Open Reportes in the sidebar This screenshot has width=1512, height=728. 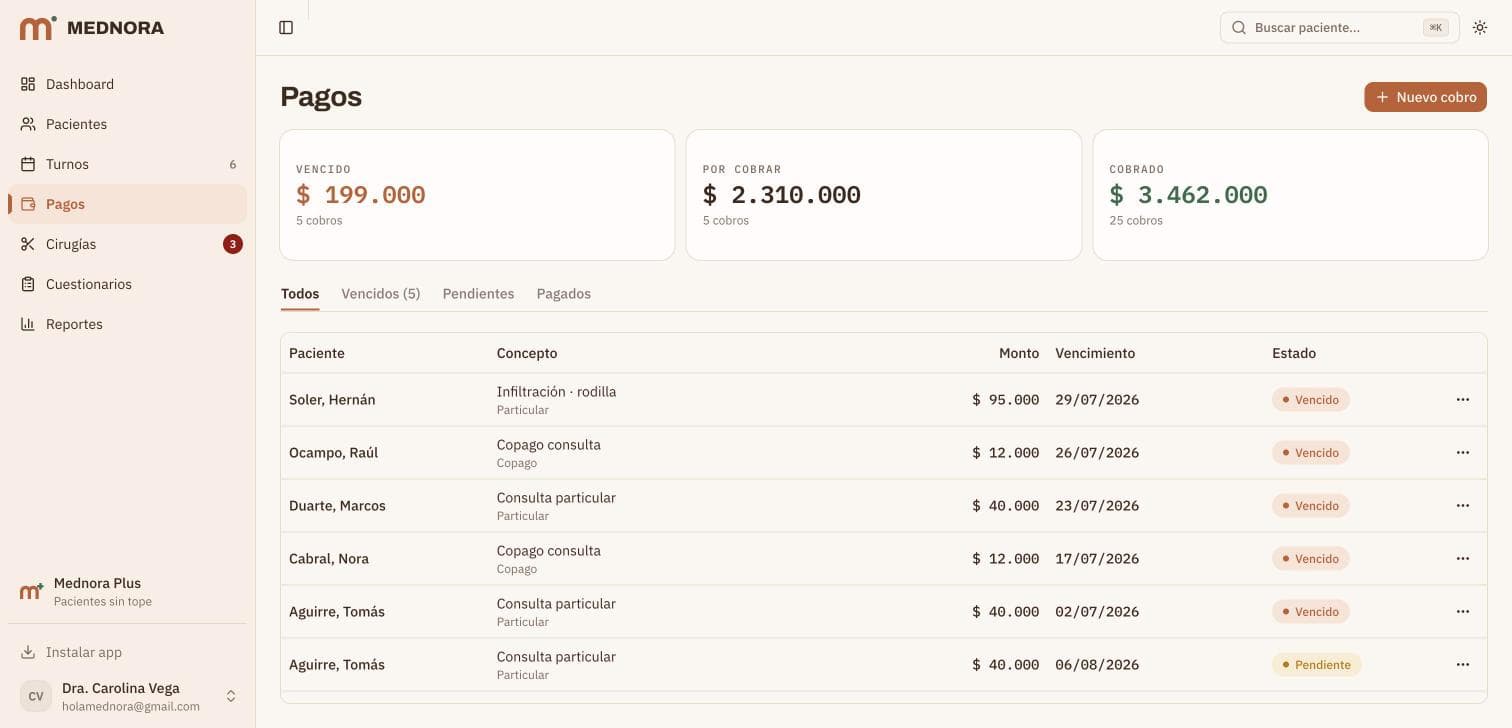(x=127, y=324)
